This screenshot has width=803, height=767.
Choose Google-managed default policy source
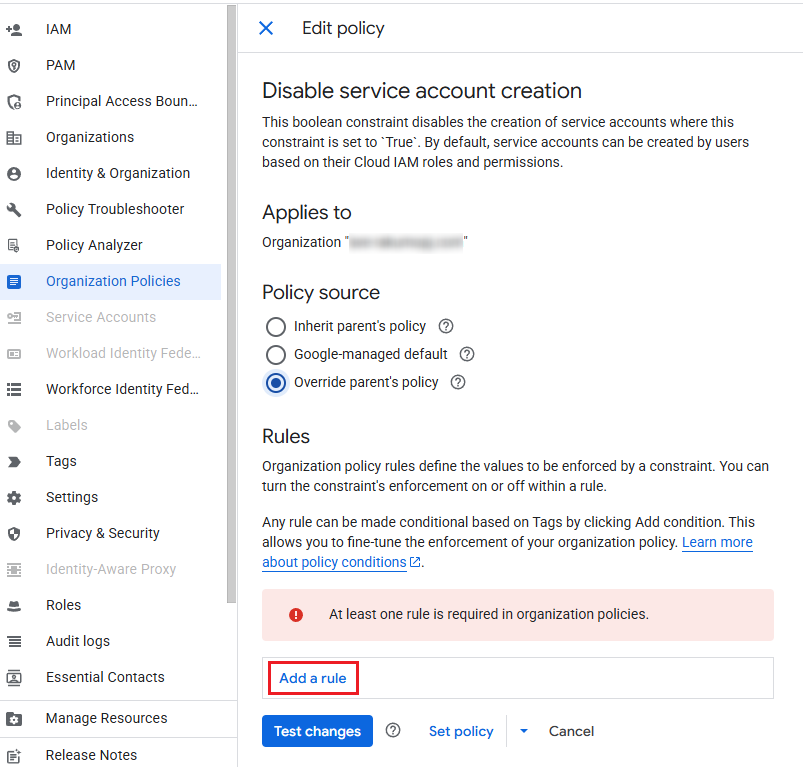pos(276,354)
